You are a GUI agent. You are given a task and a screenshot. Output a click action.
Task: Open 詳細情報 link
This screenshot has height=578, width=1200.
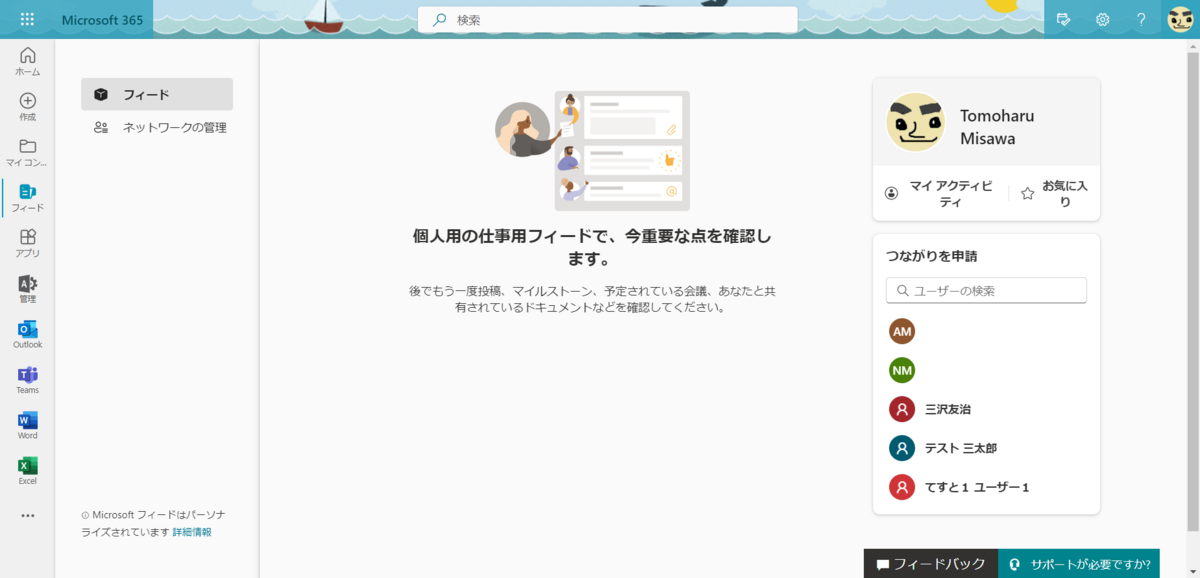(x=192, y=532)
